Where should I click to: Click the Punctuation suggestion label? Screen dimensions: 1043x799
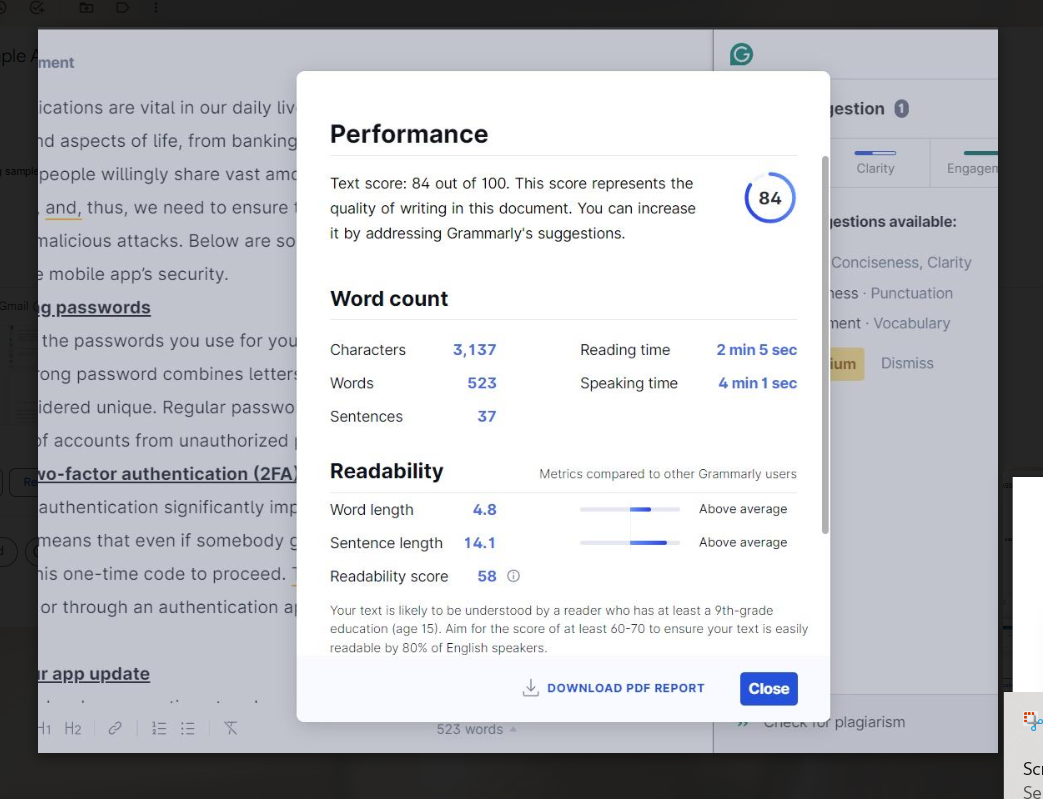(x=911, y=293)
